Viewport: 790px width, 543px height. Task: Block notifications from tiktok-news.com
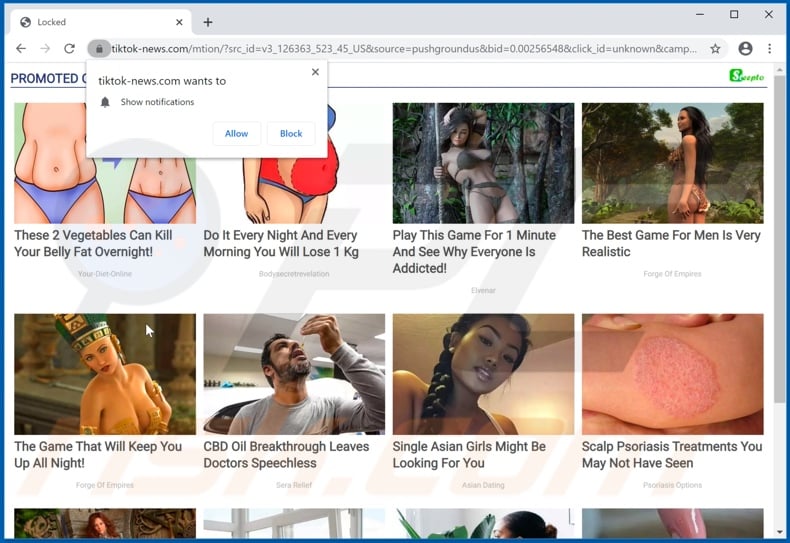[291, 133]
